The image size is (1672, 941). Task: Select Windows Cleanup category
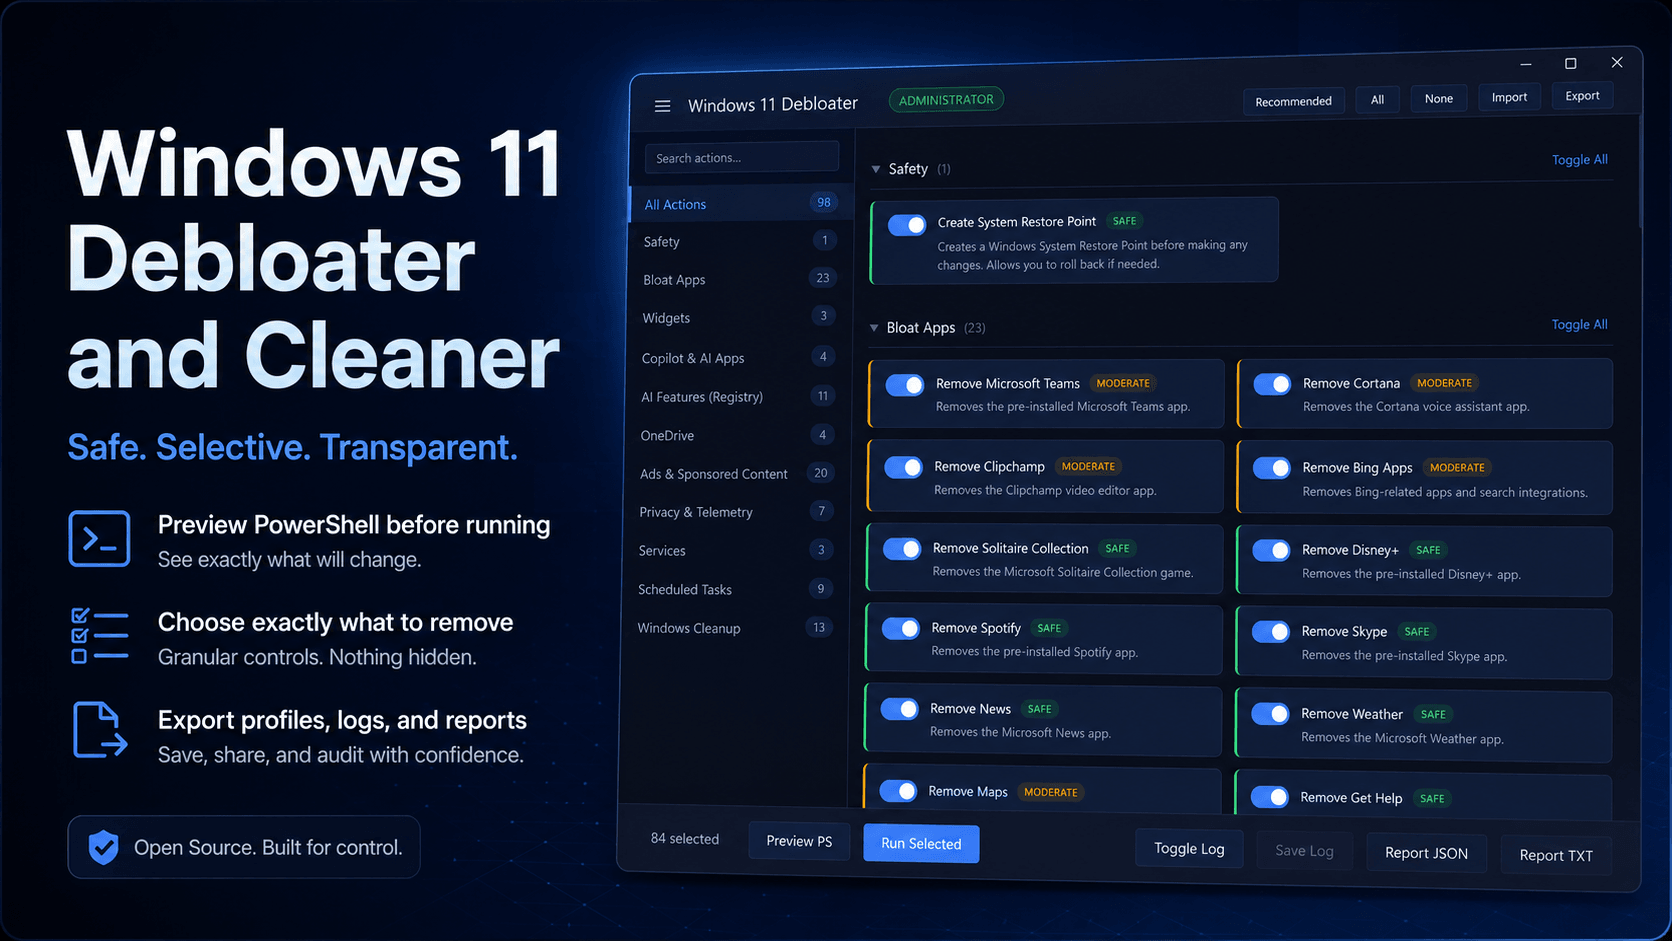[x=733, y=628]
